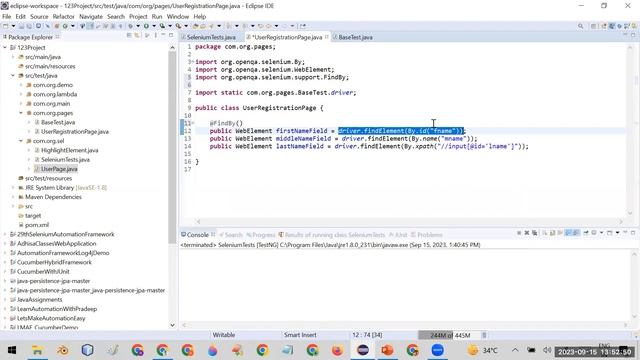640x360 pixels.
Task: Expand the com.org.lambda package
Action: [x=21, y=94]
